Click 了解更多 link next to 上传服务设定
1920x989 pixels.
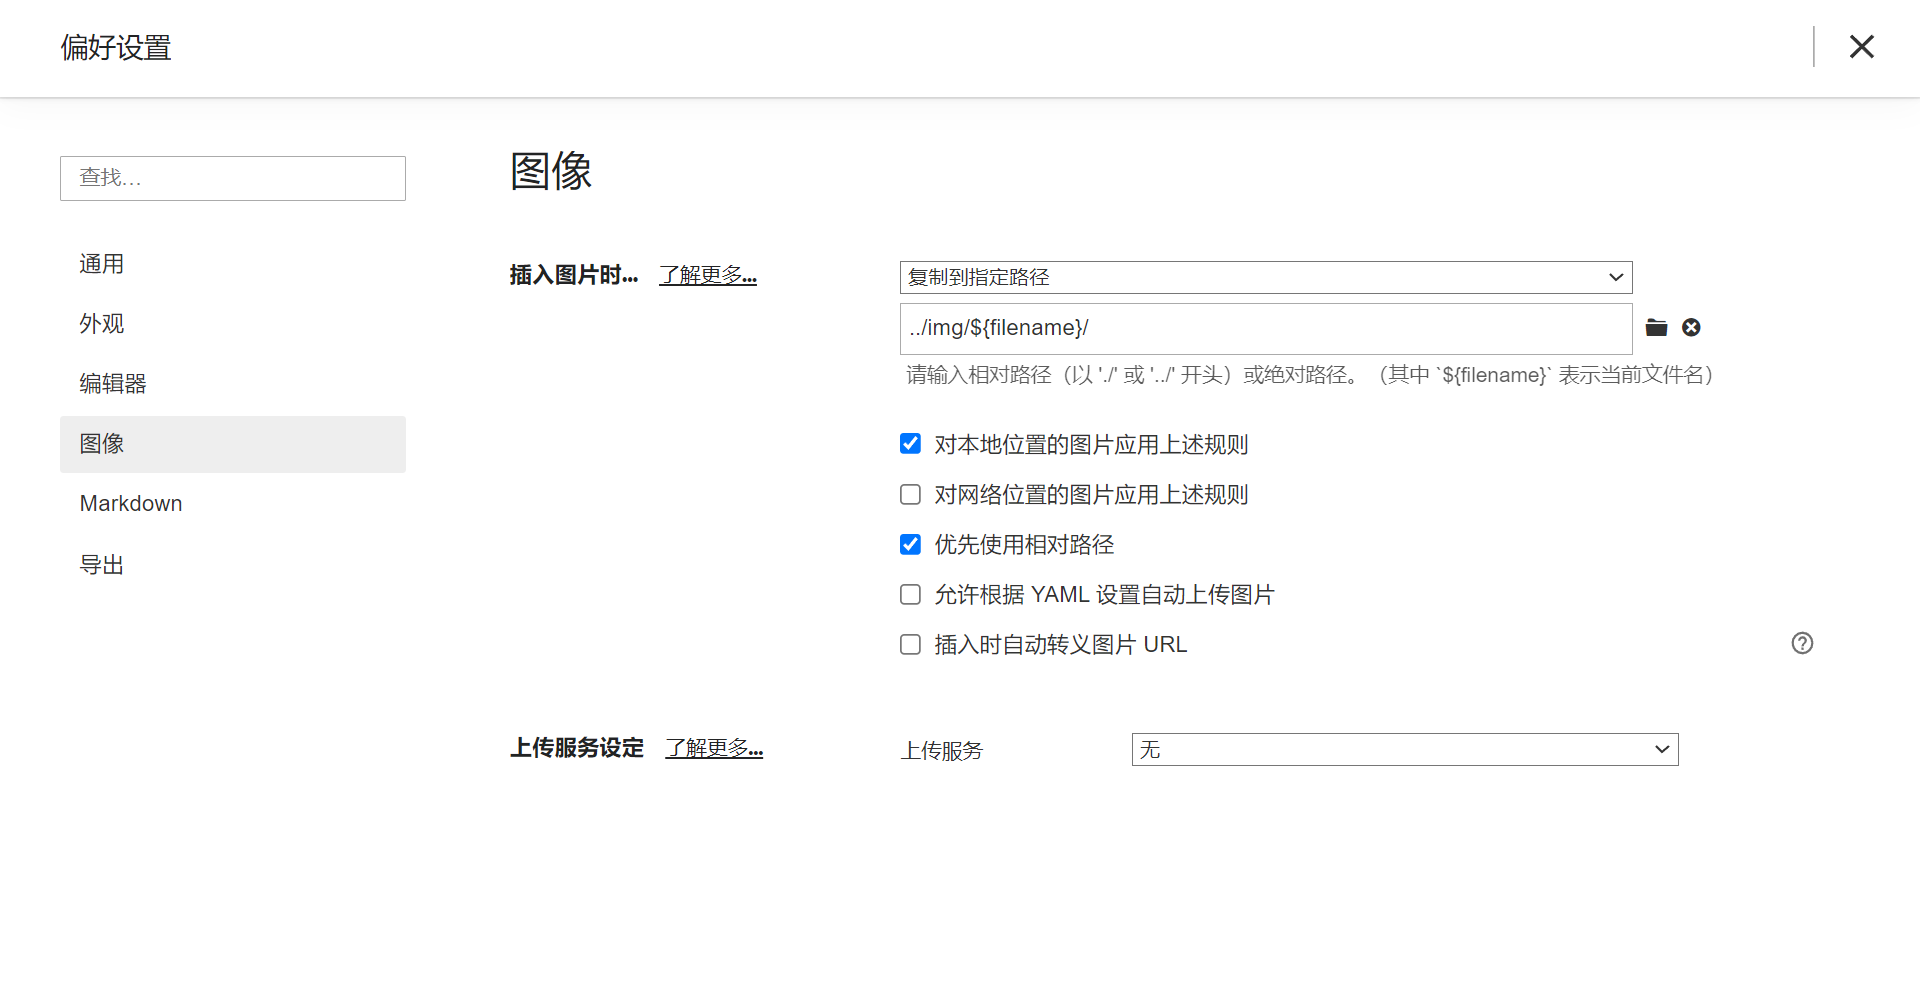[714, 748]
